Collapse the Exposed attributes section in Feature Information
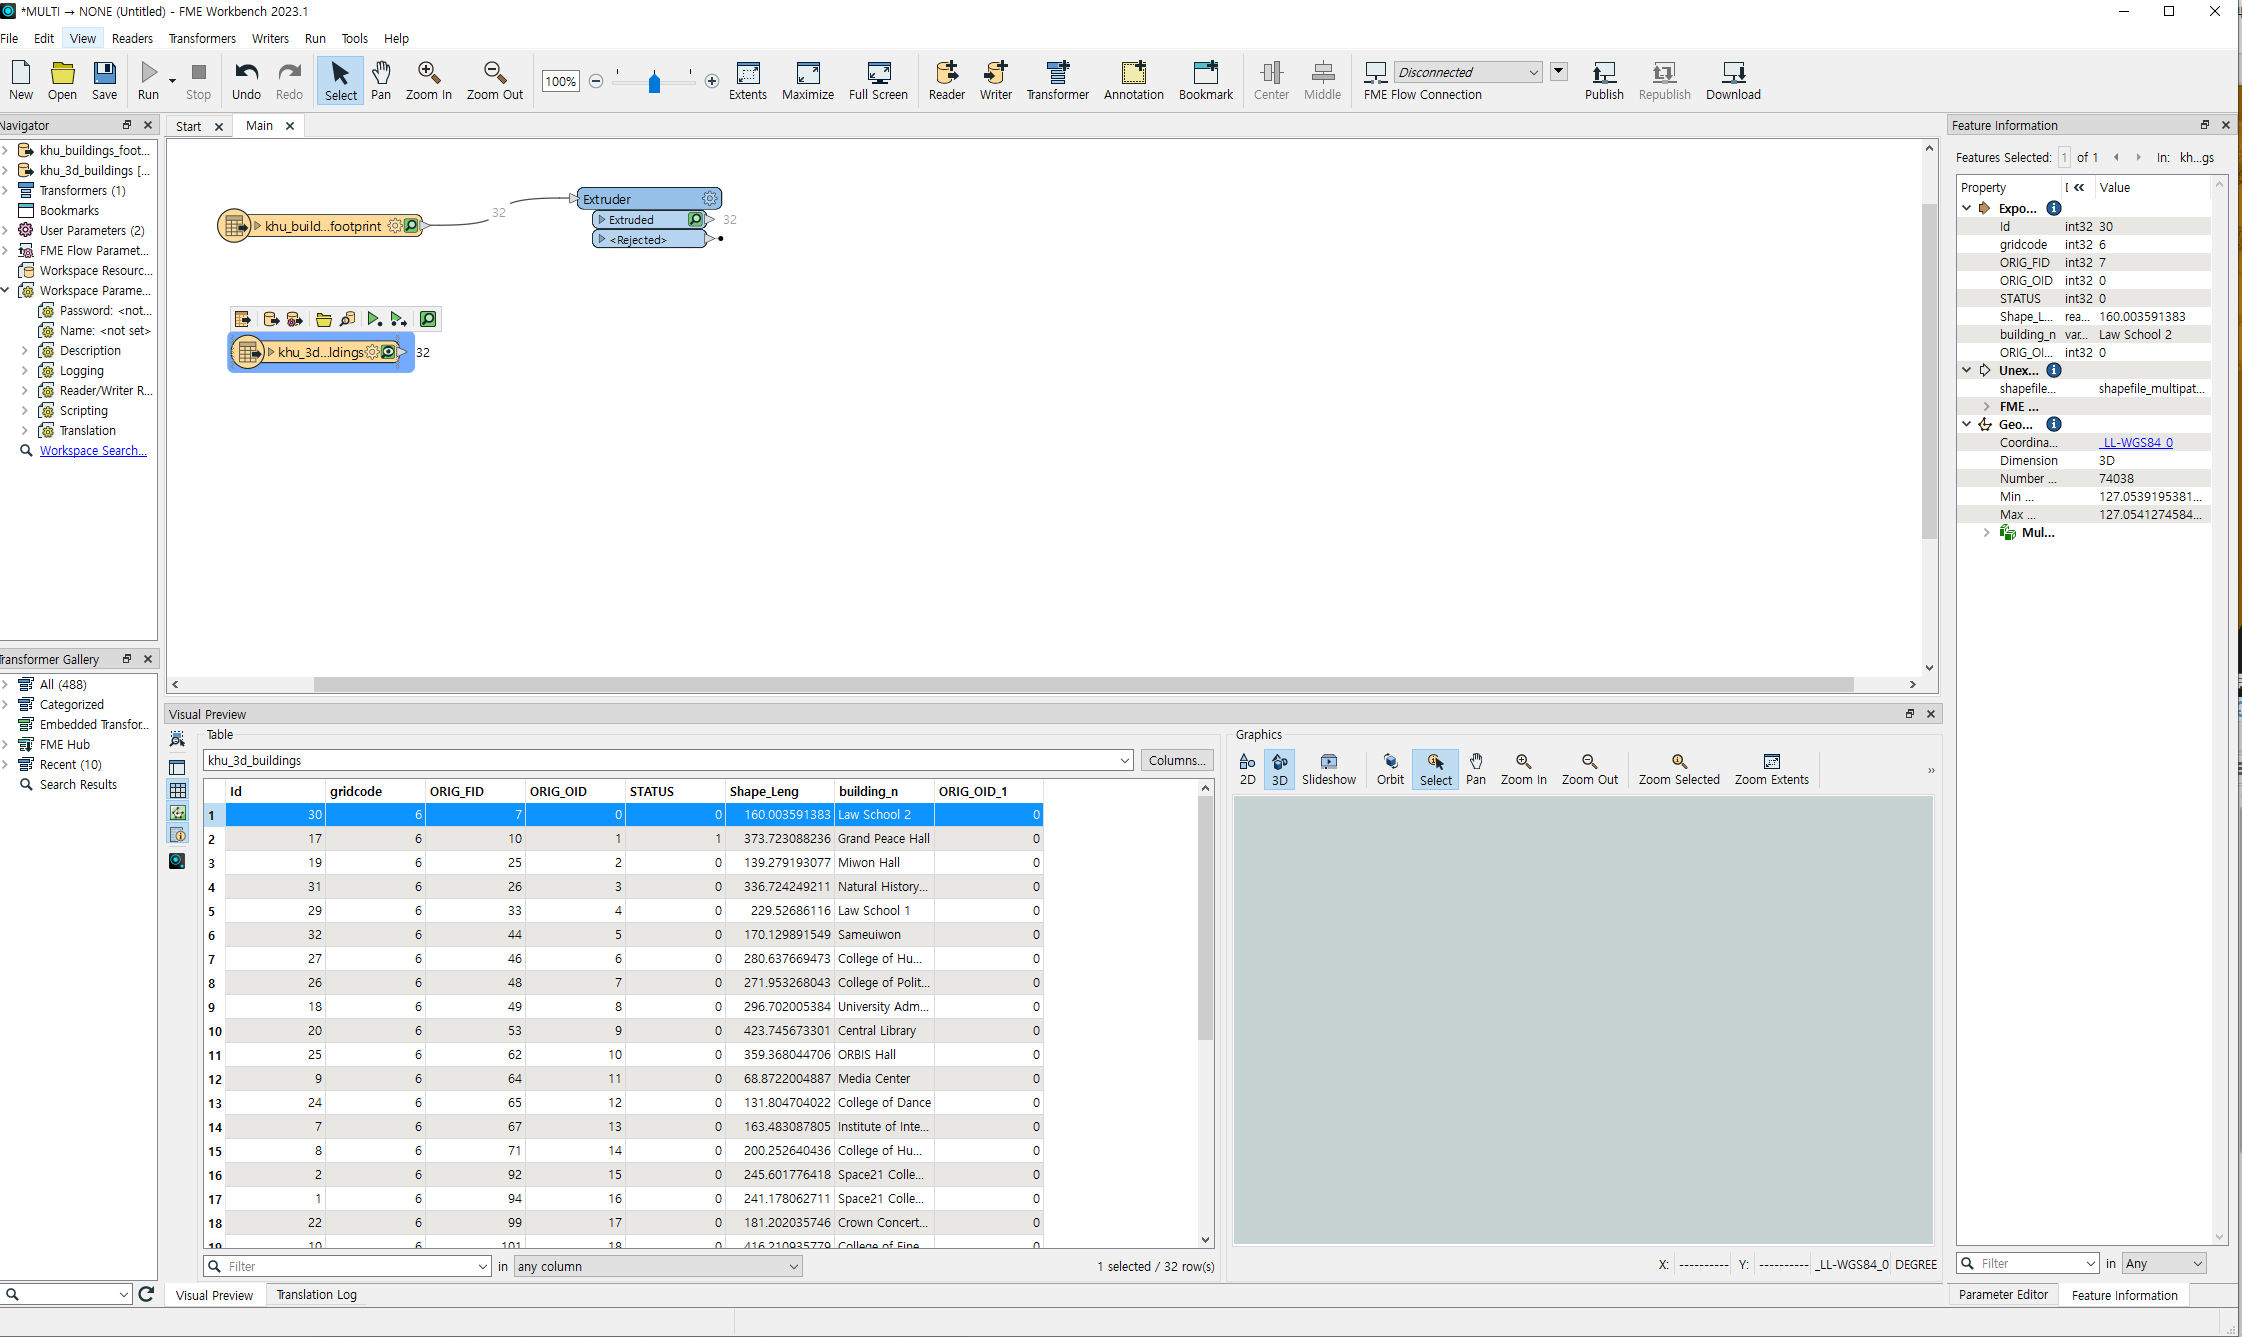This screenshot has height=1337, width=2242. click(1966, 208)
